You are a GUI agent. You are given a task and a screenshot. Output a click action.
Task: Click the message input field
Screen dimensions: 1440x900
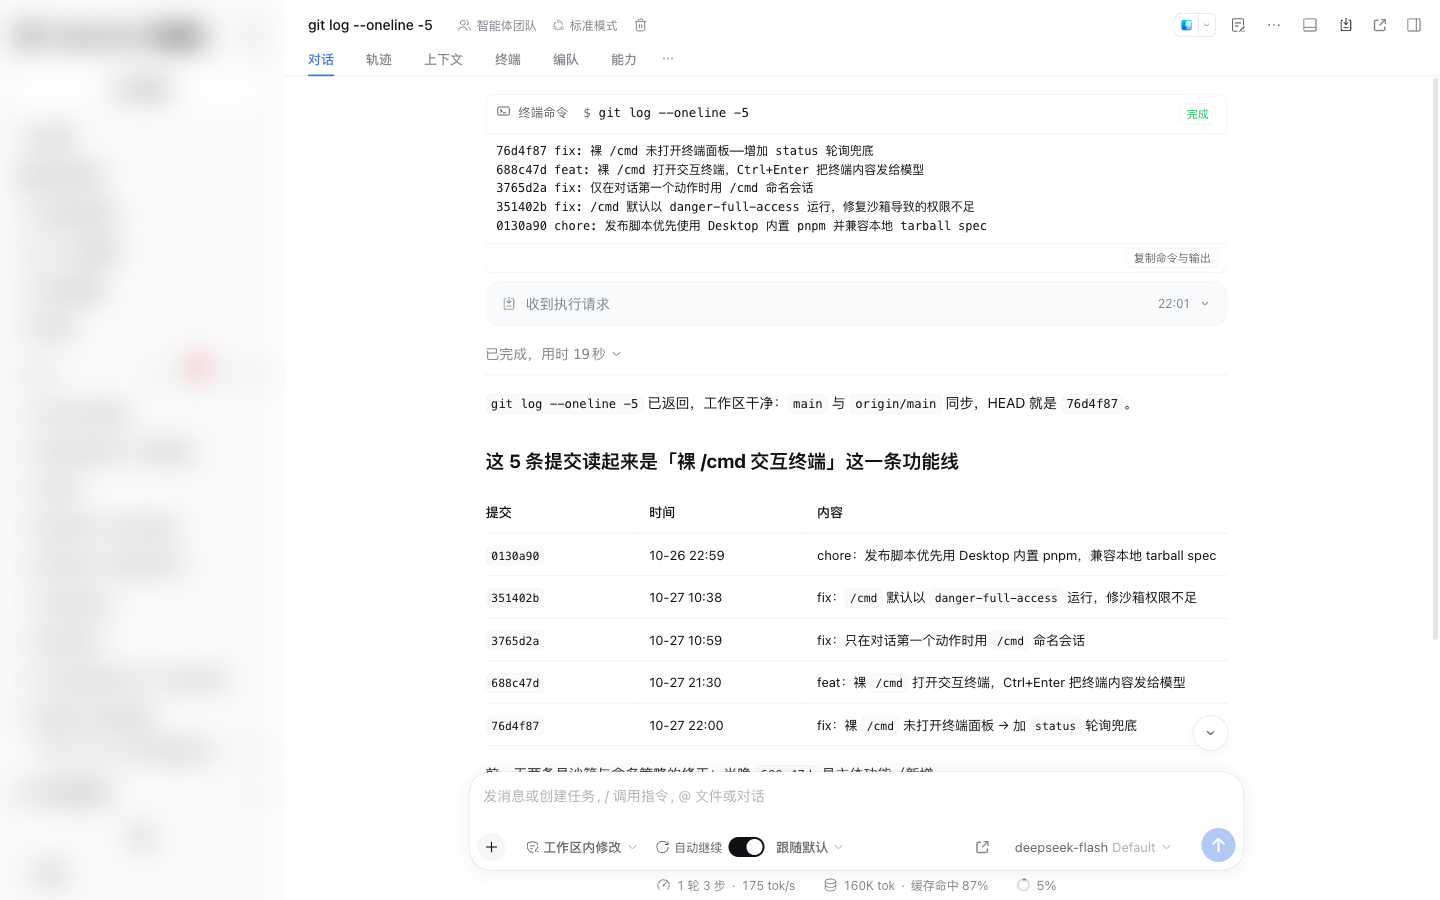[856, 797]
